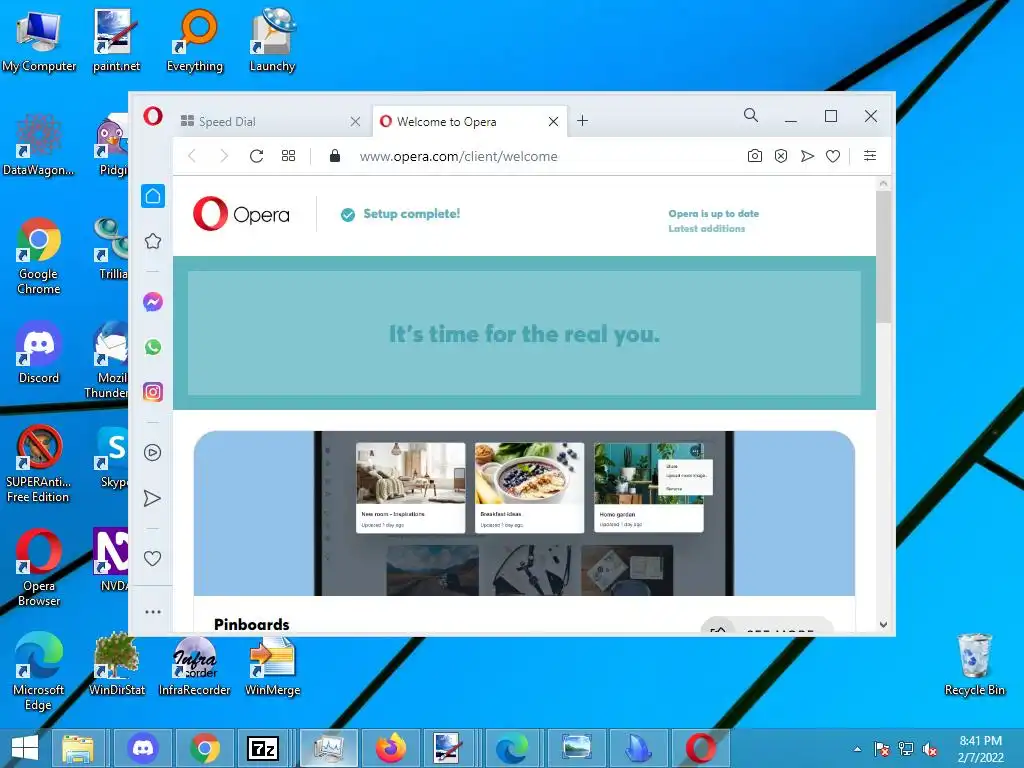The image size is (1024, 768).
Task: Select the Microsoft Edge desktop shortcut
Action: tap(39, 672)
